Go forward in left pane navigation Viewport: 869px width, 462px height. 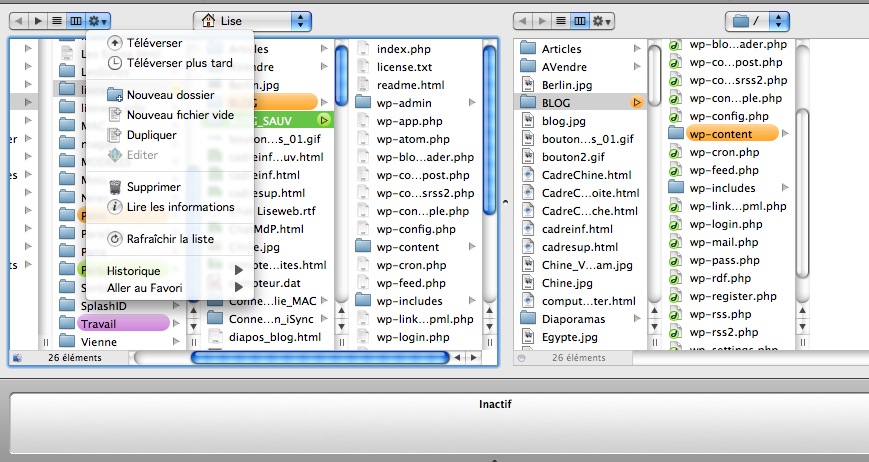[38, 20]
